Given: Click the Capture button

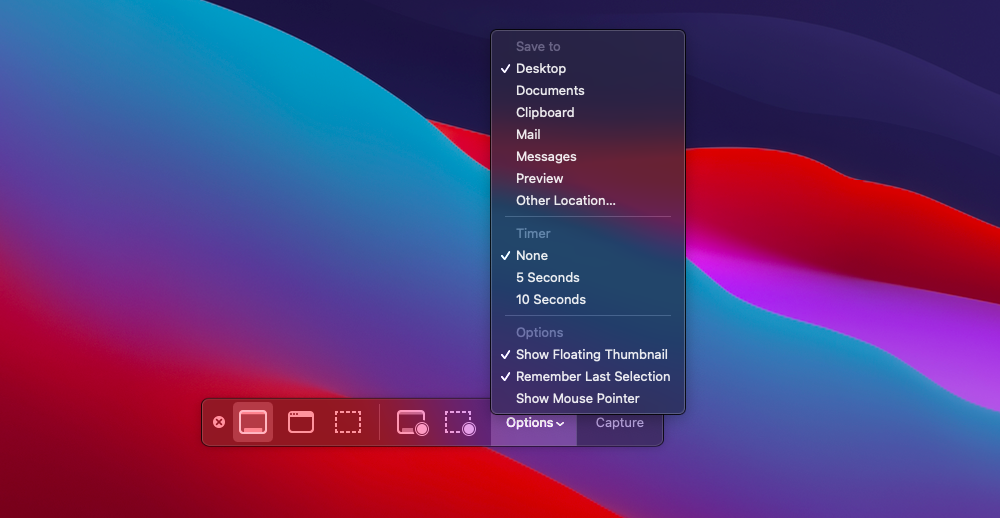Looking at the screenshot, I should pos(619,422).
